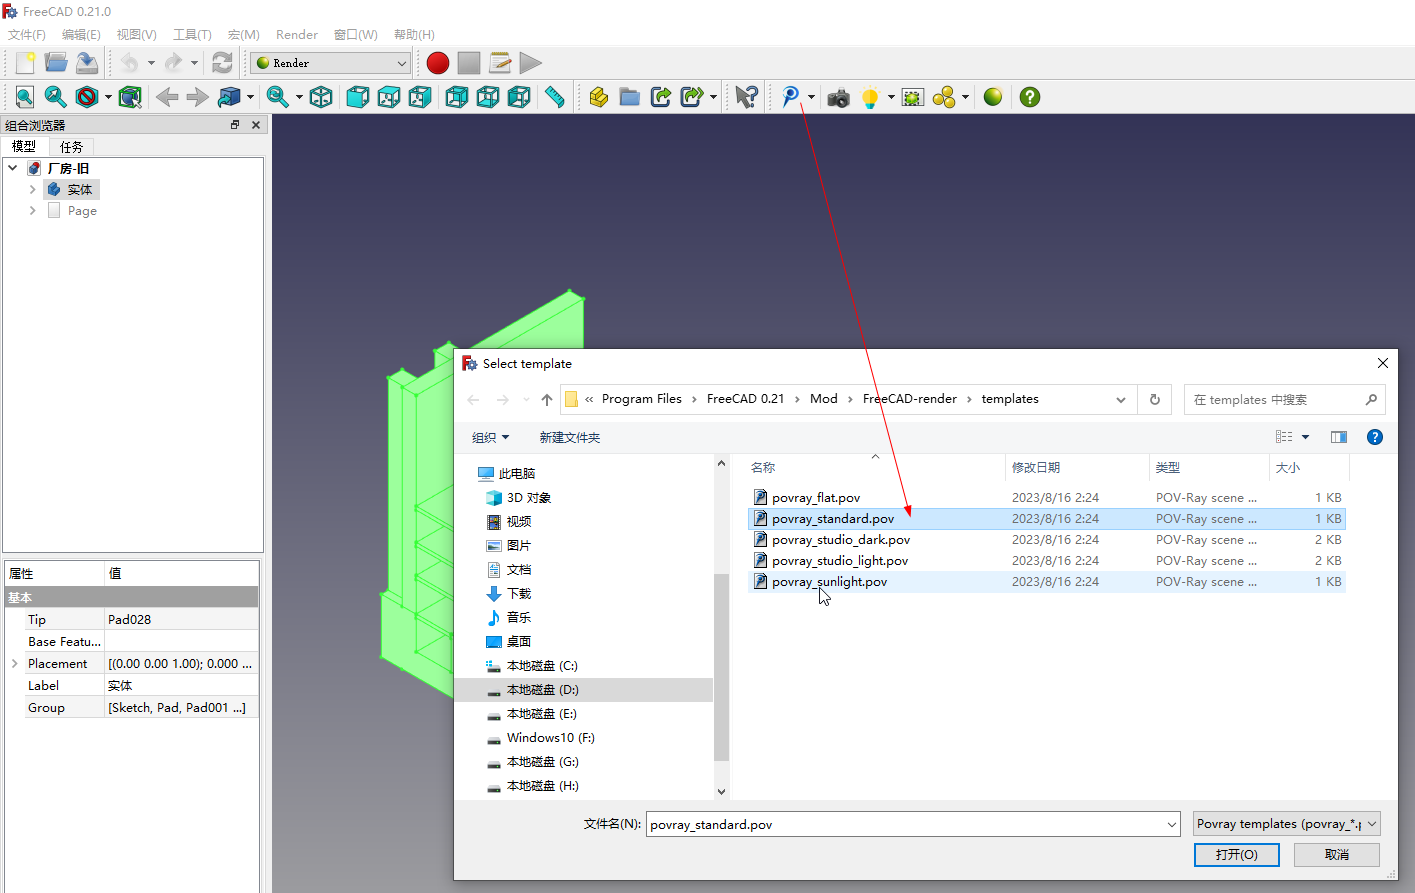Click Fit all view icon
This screenshot has width=1415, height=893.
click(25, 97)
